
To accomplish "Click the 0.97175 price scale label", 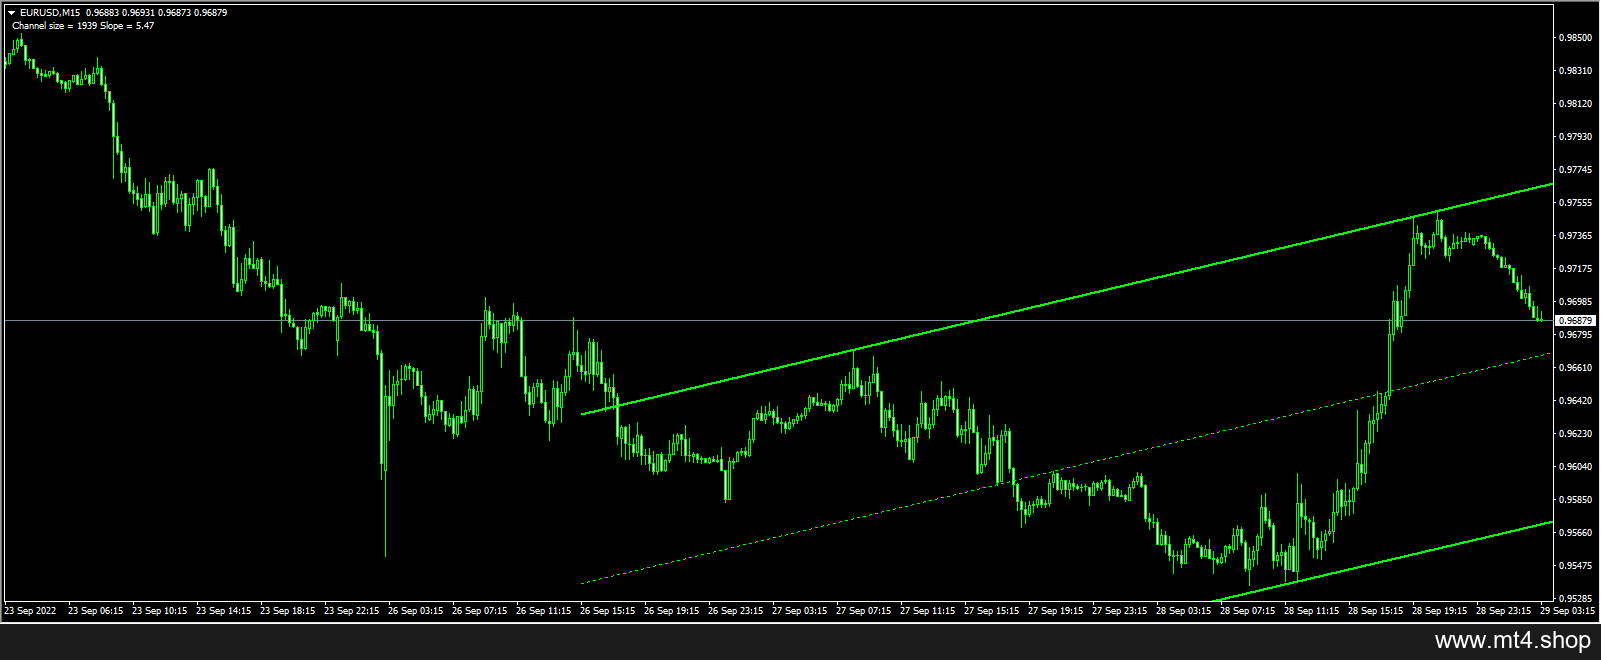I will (x=1575, y=269).
